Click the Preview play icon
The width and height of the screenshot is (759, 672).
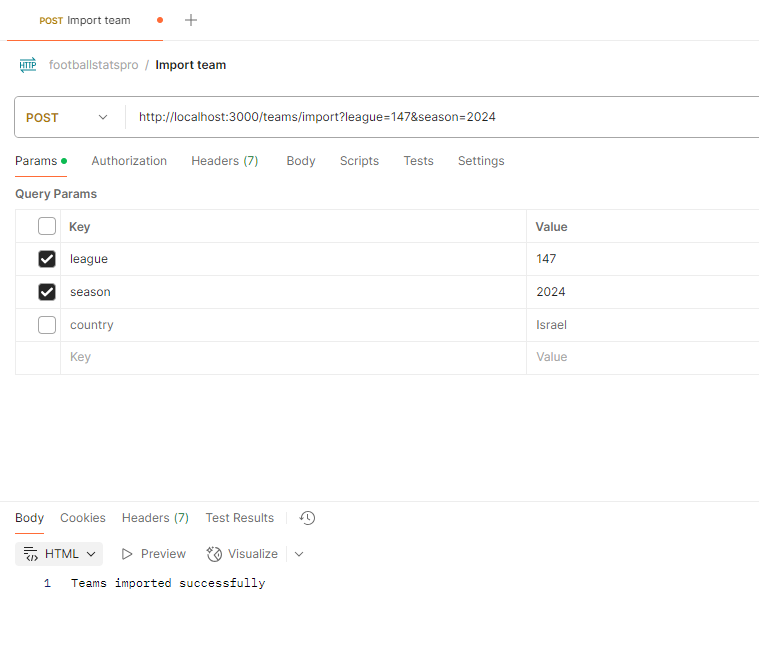point(127,554)
